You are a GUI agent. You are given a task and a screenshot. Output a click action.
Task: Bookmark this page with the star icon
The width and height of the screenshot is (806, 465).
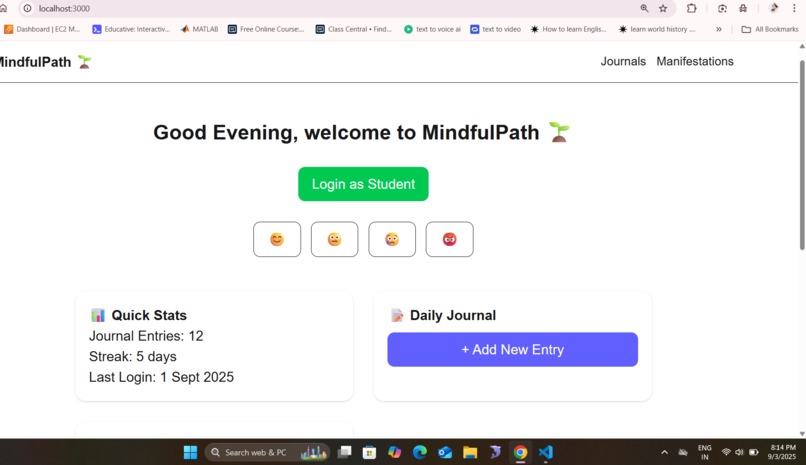663,8
